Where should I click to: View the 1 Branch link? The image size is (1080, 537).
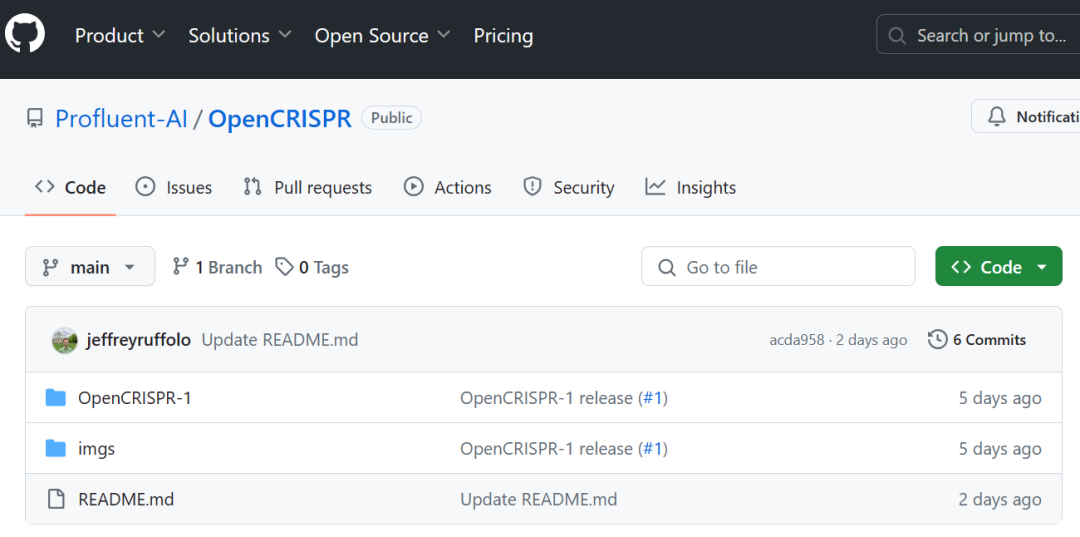coord(217,267)
